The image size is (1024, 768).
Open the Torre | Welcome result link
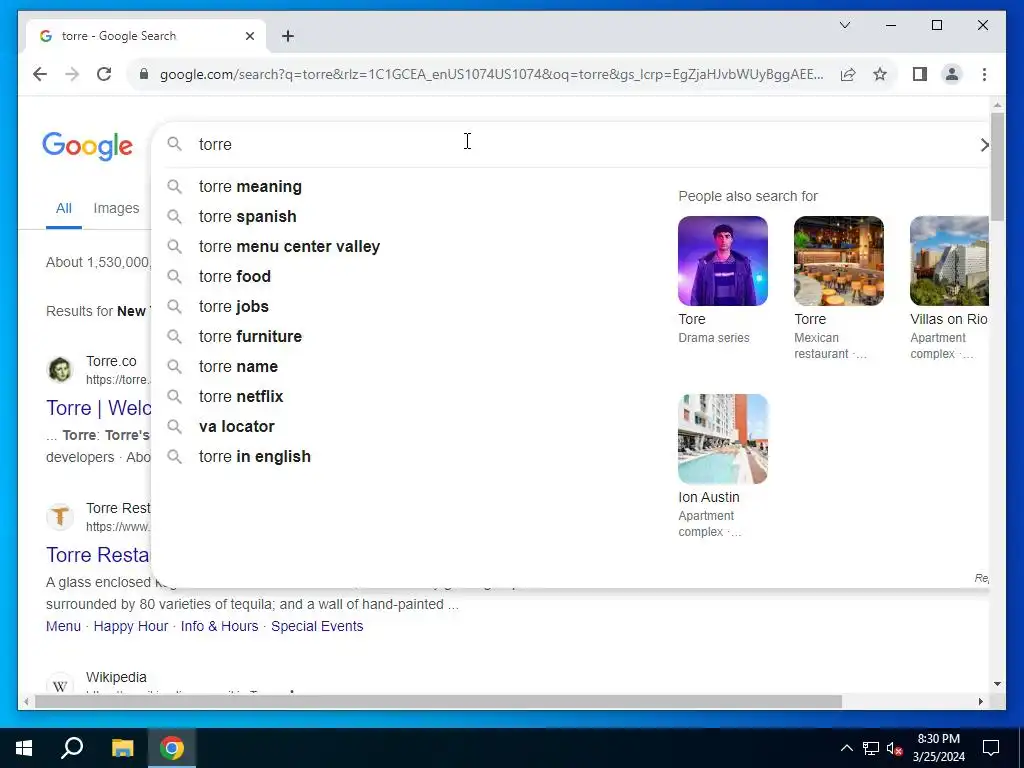point(99,408)
